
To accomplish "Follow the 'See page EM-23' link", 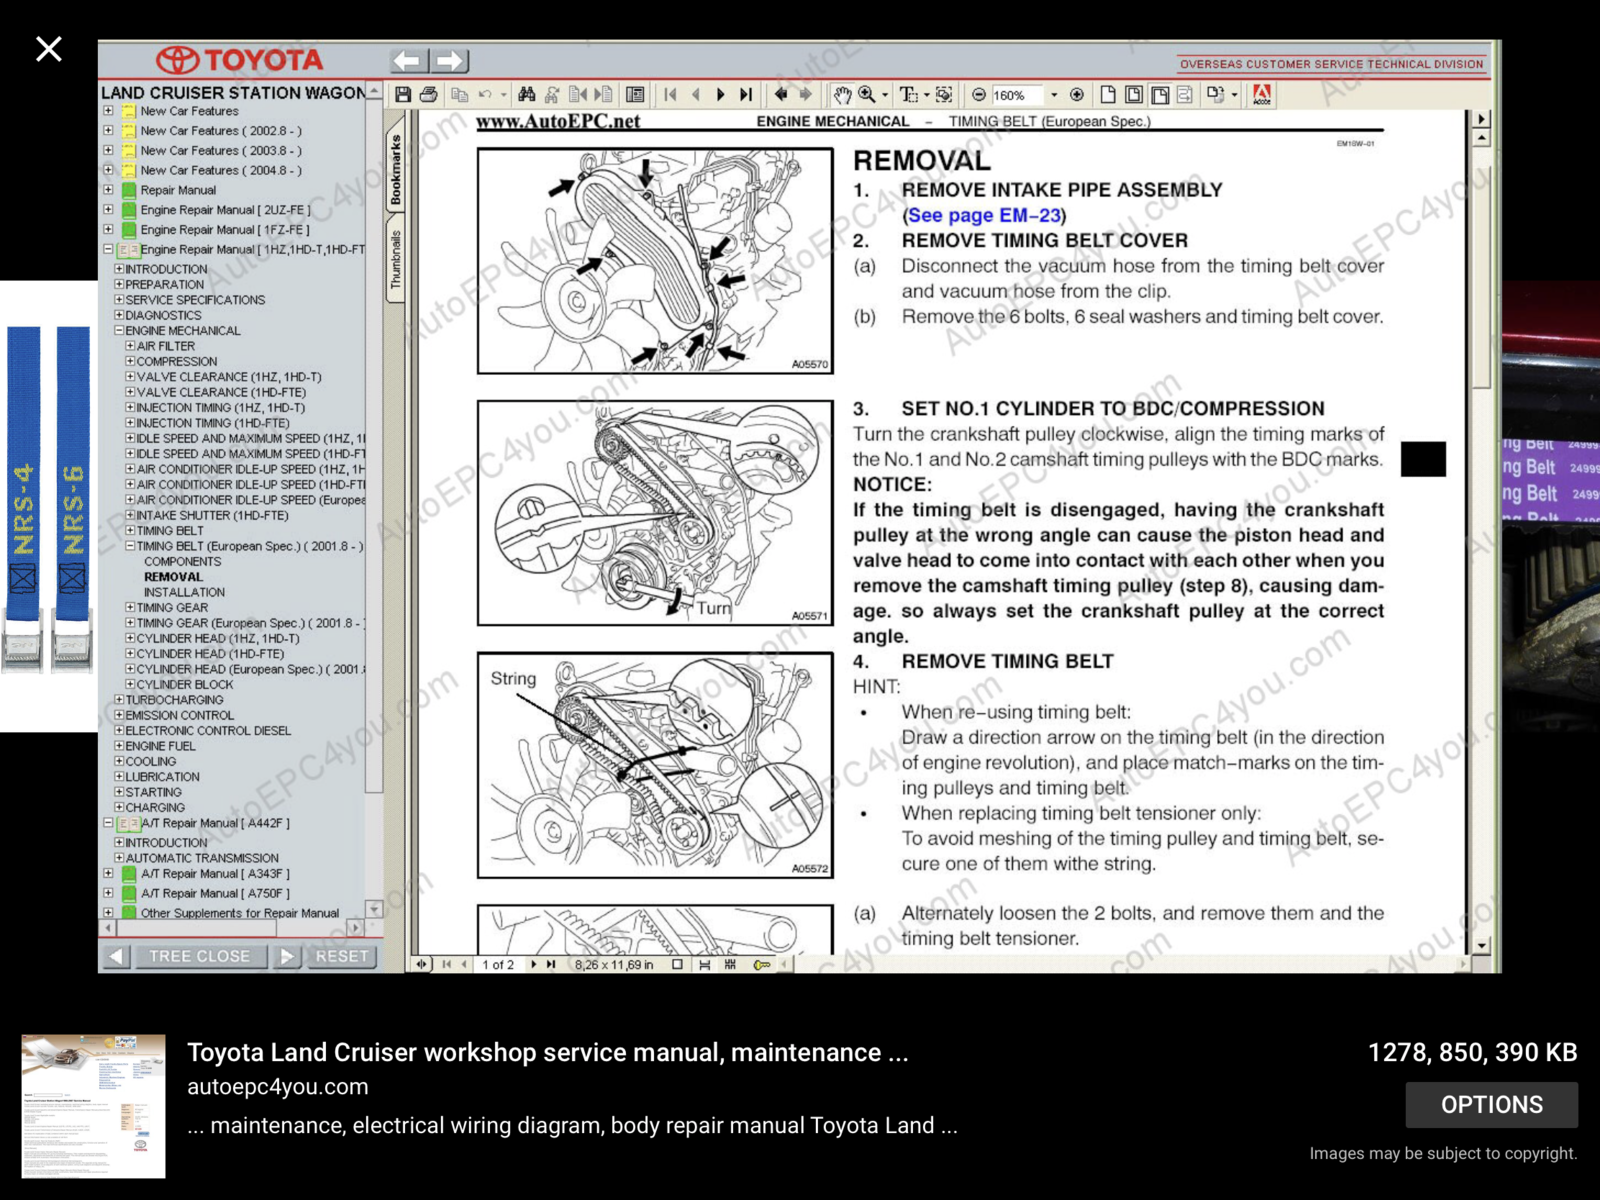I will tap(985, 215).
